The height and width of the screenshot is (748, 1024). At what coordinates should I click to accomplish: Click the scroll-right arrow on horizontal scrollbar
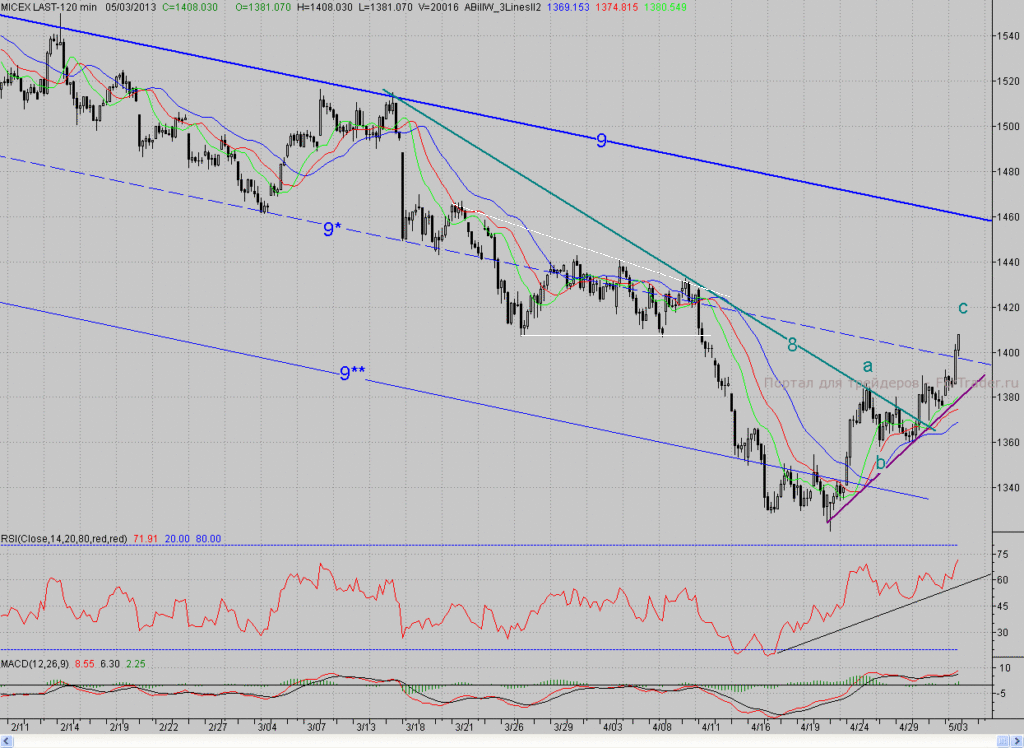pos(1016,740)
